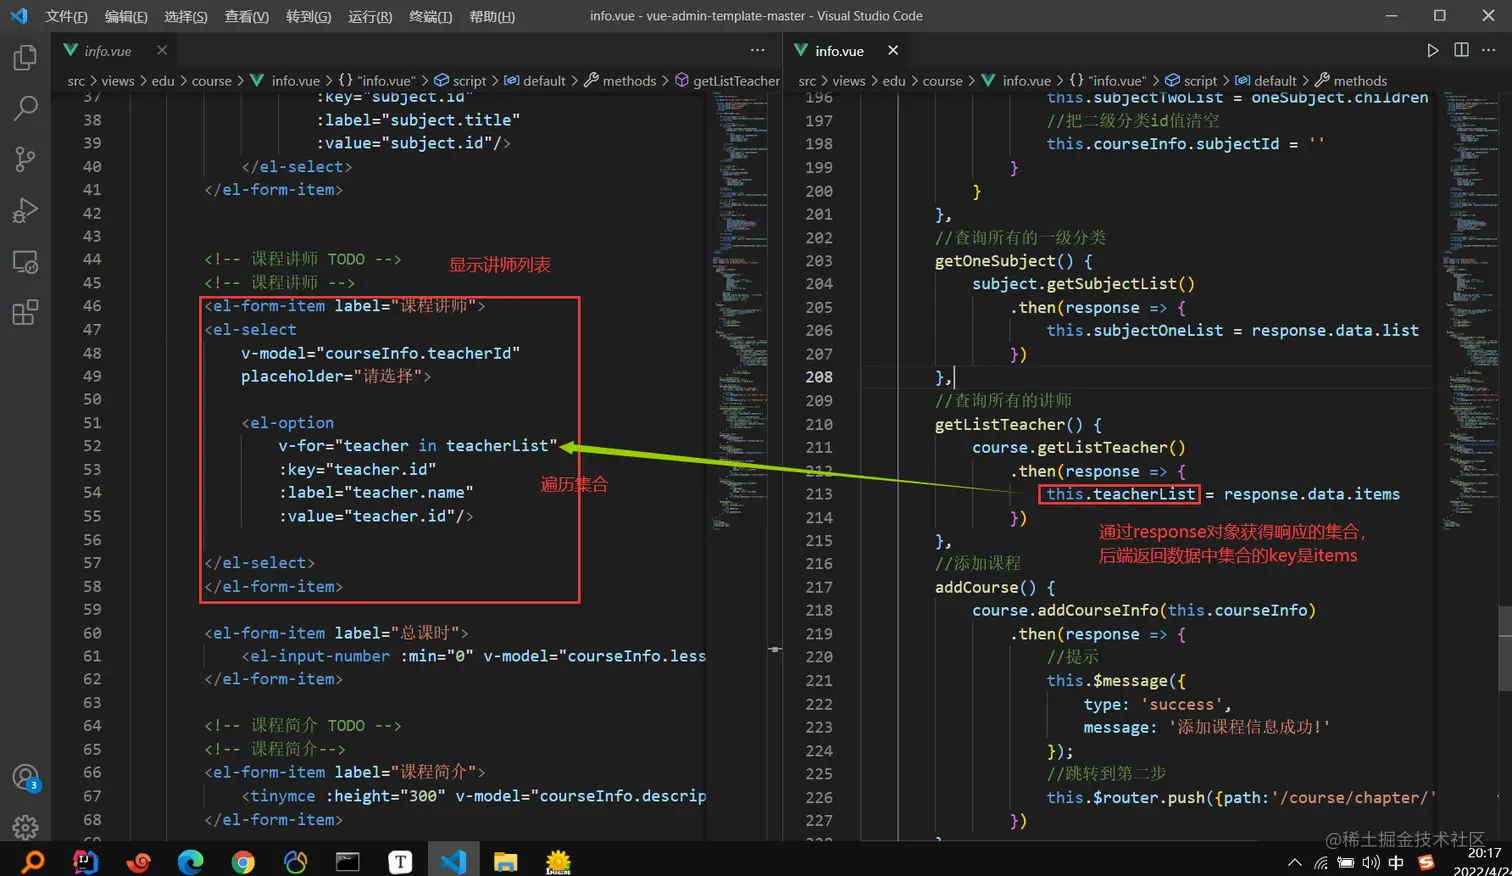Click the Everything search taskbar icon
The image size is (1512, 876).
[33, 861]
